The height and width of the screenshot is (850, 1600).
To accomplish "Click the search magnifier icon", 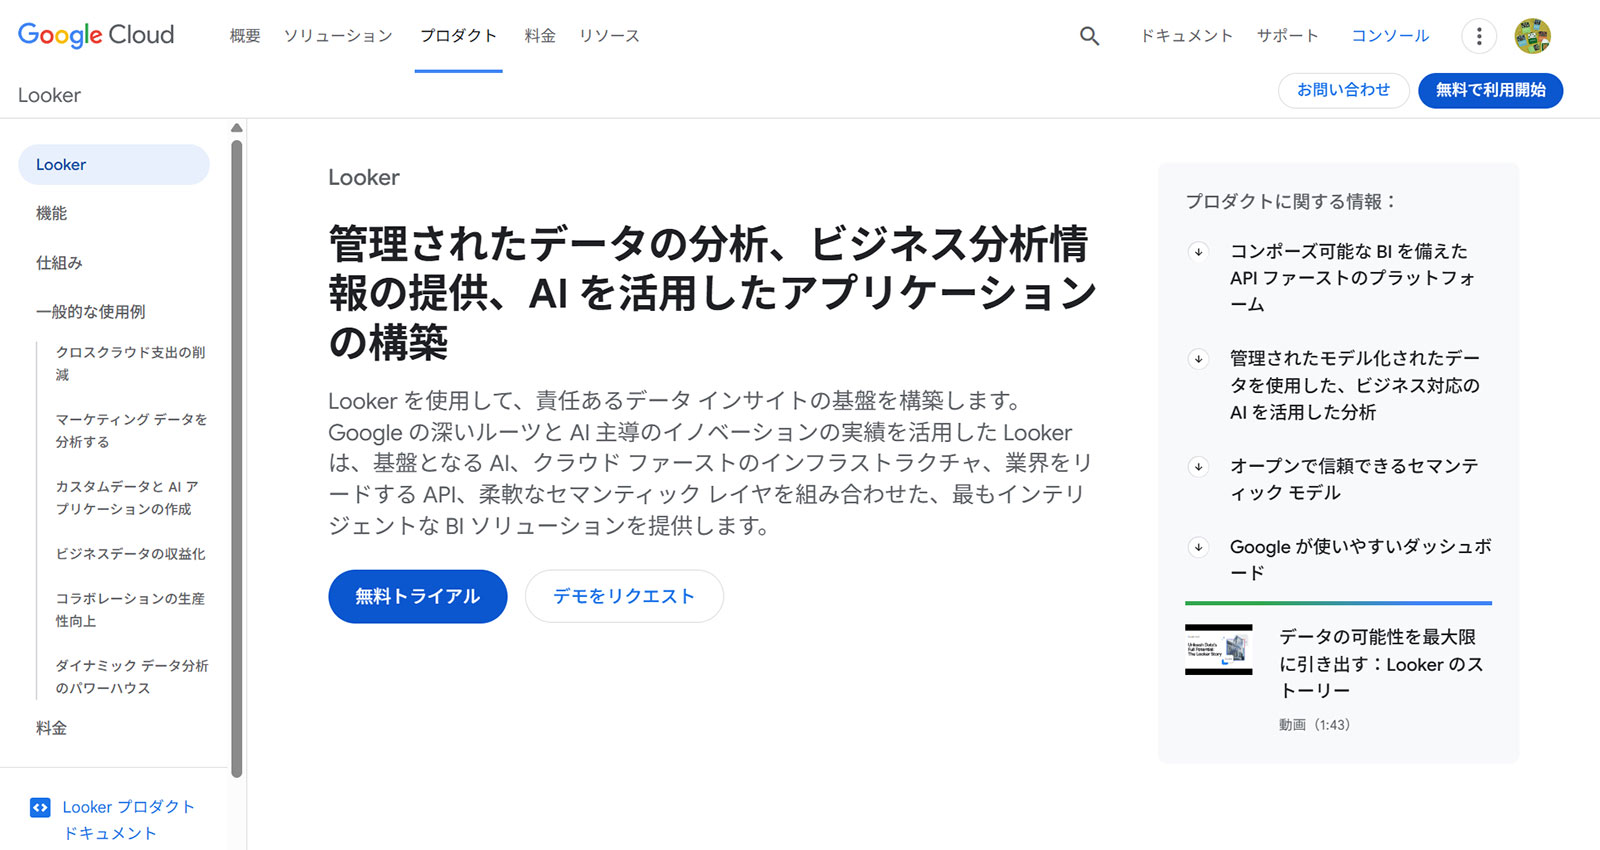I will coord(1089,36).
